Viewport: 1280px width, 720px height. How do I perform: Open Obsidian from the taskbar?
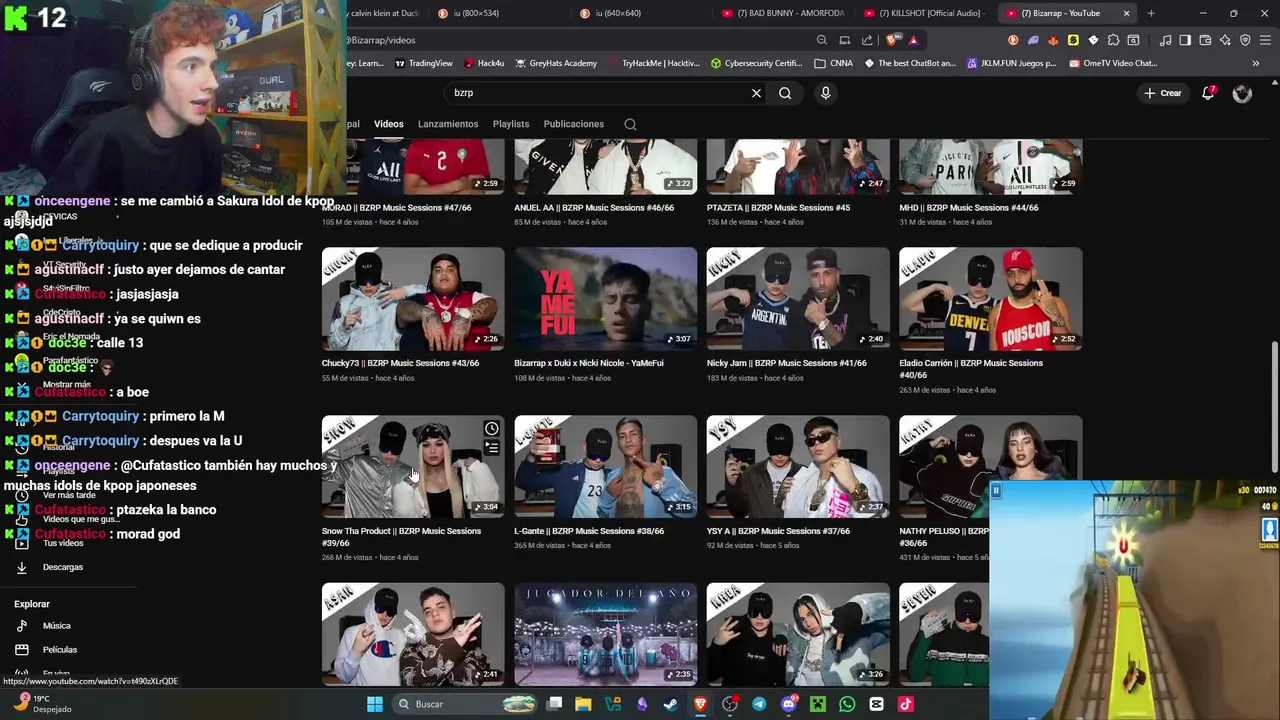coord(641,704)
